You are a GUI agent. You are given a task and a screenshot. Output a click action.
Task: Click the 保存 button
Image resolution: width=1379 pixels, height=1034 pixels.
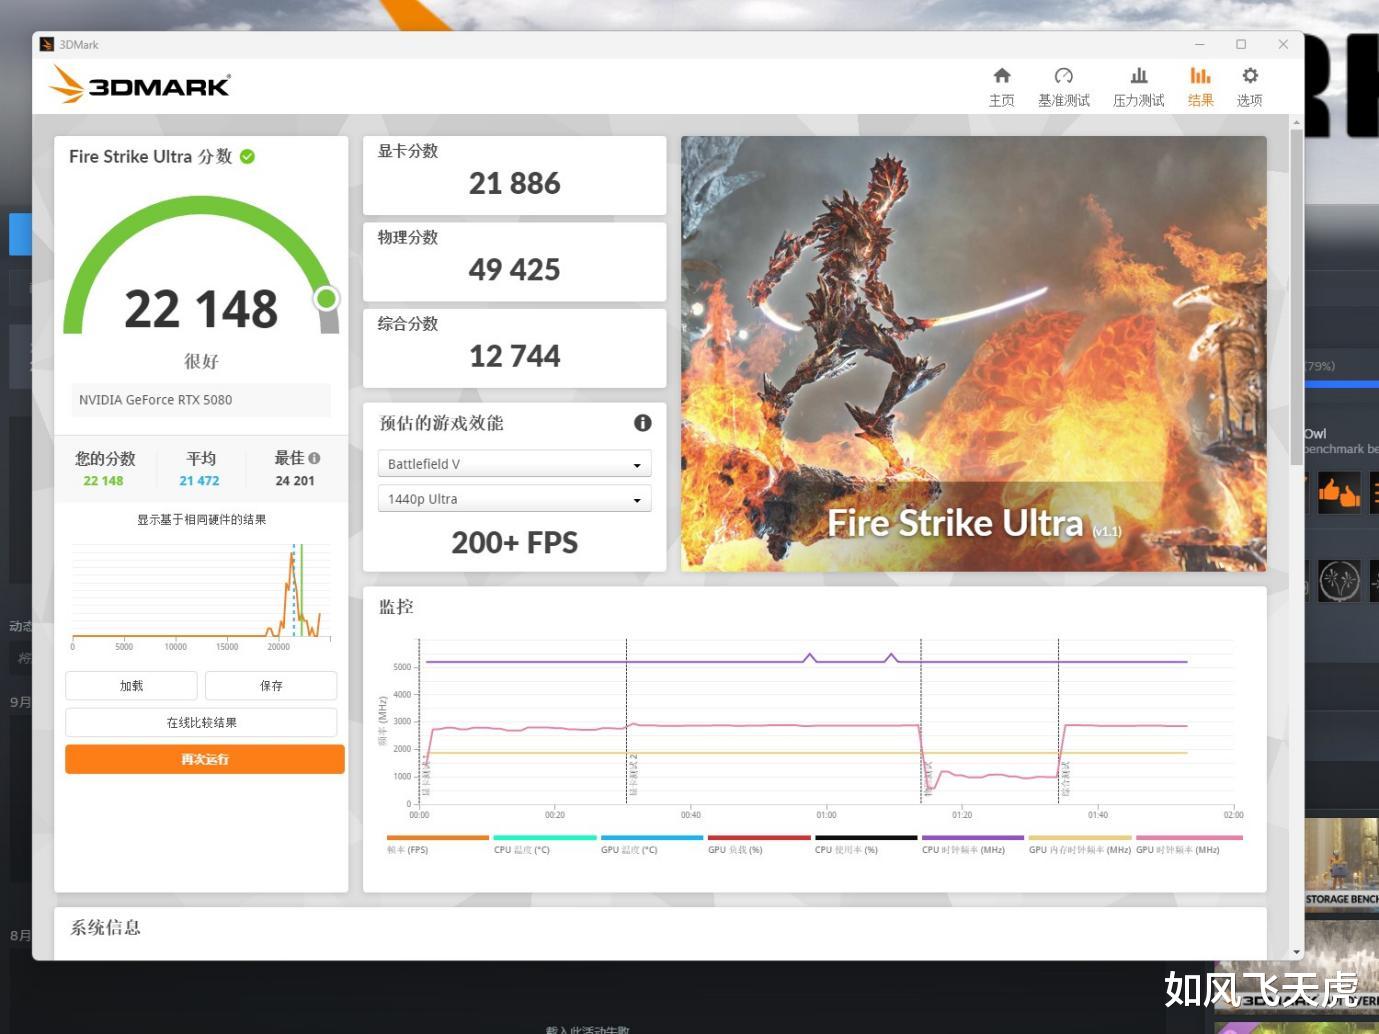tap(271, 686)
